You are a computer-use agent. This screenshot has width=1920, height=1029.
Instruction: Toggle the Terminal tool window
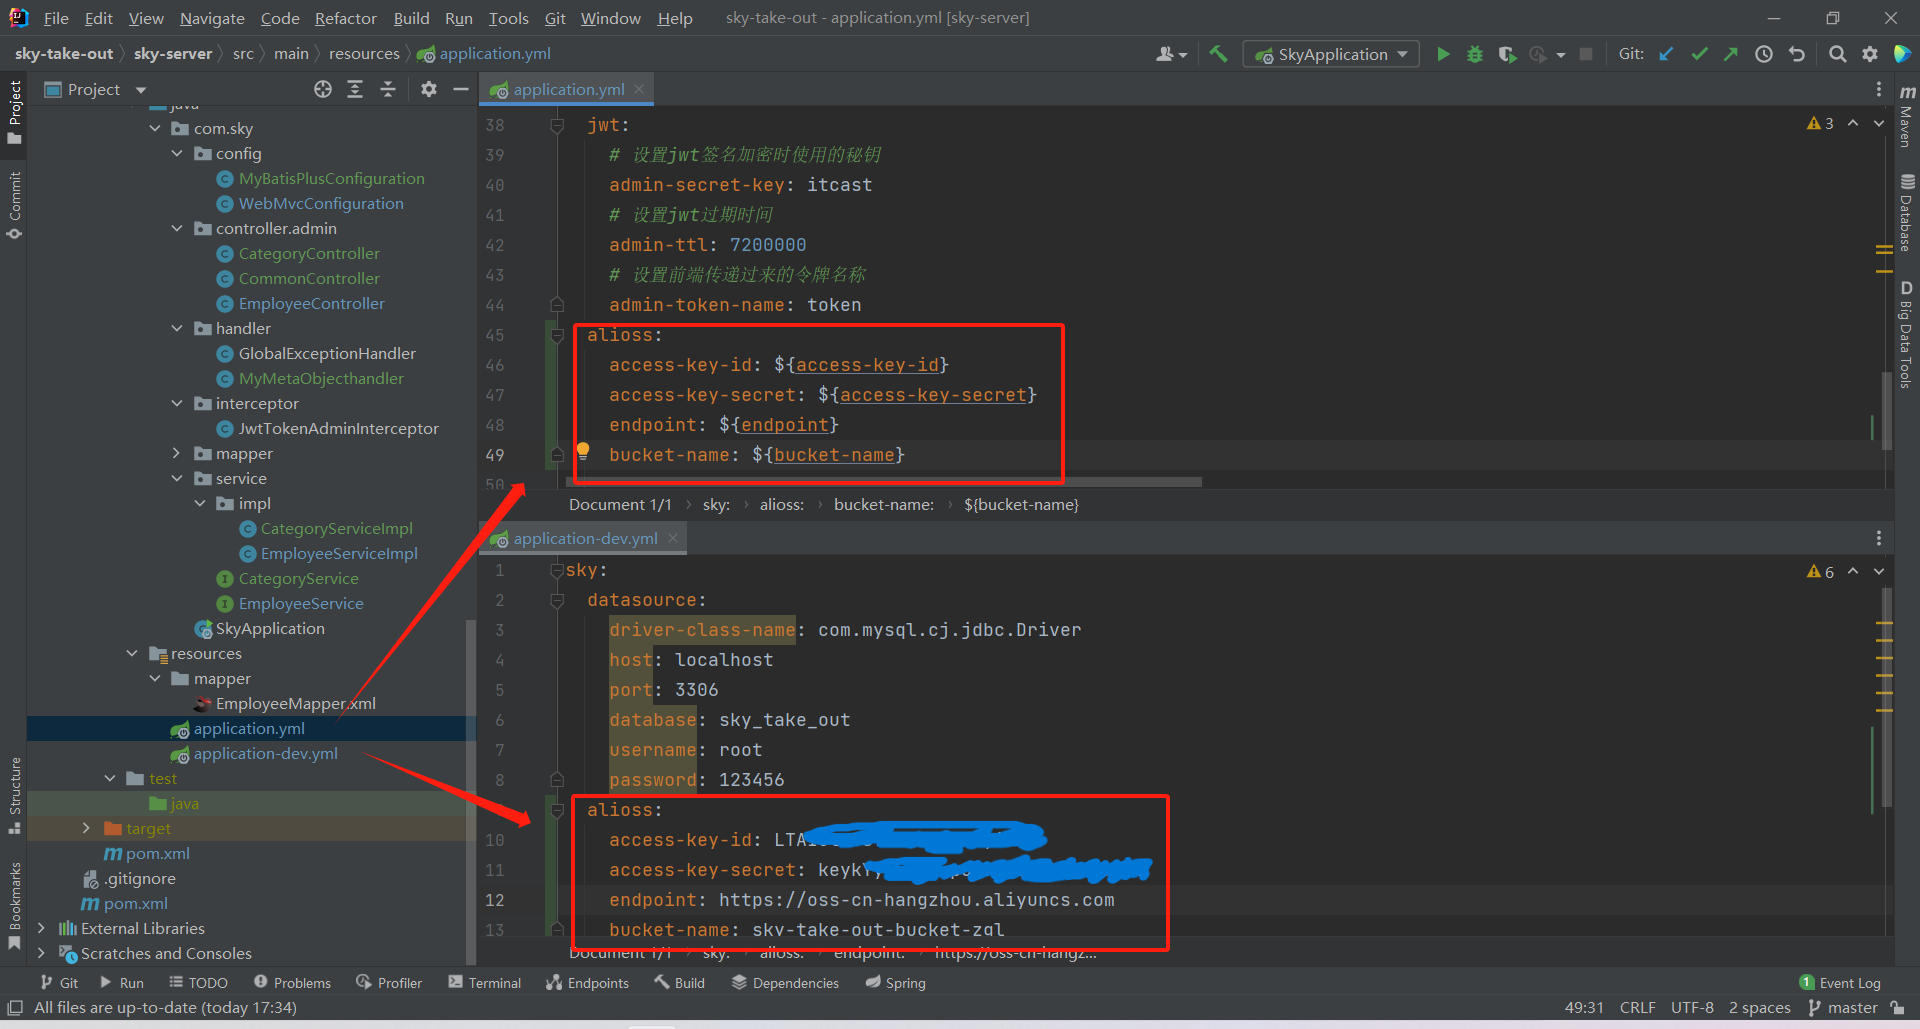tap(485, 983)
